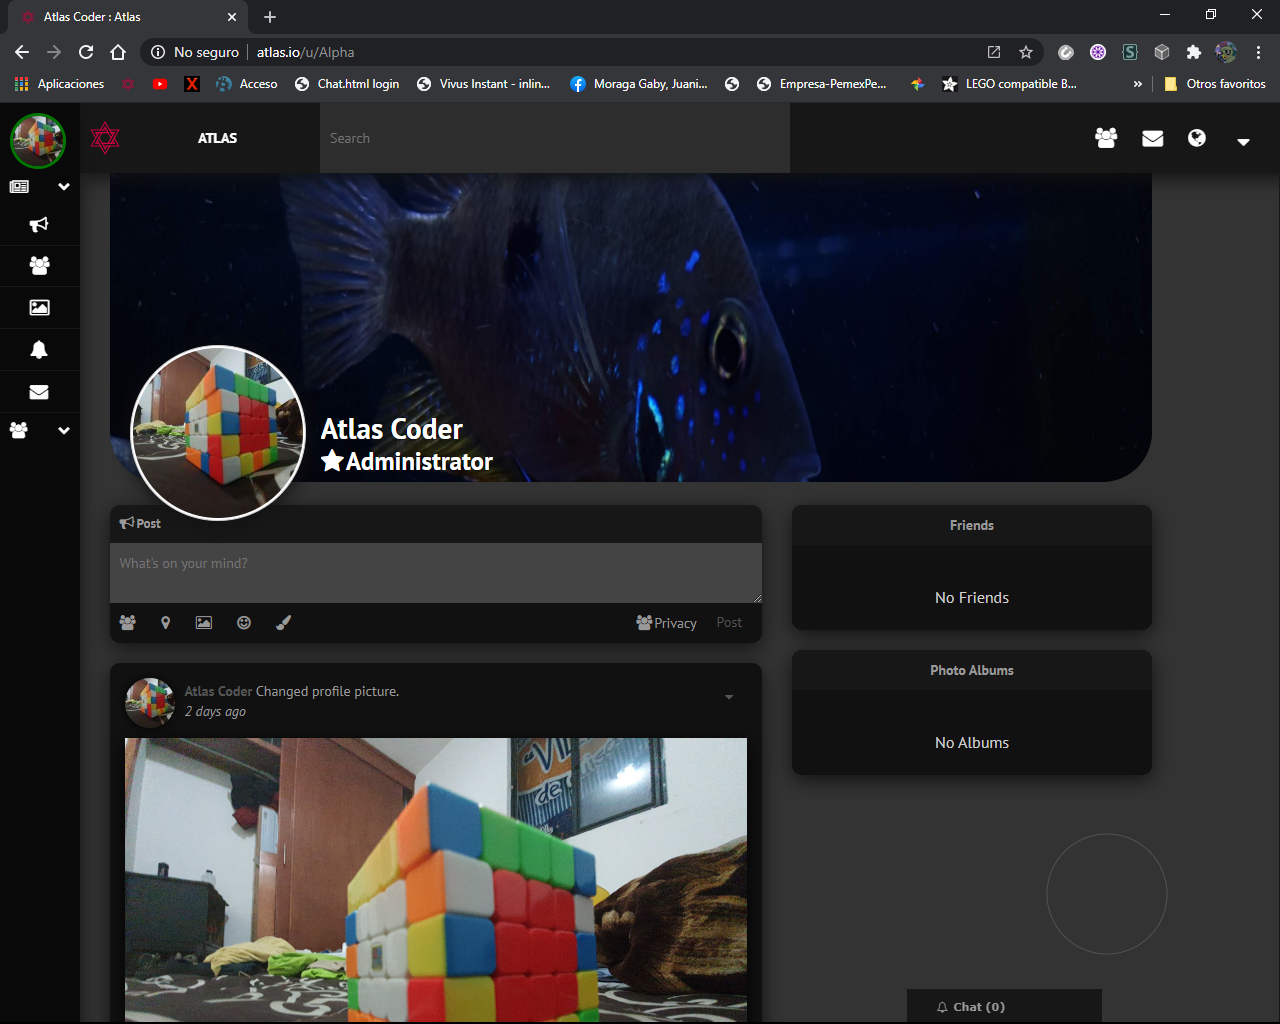Open notifications via the bell icon
Viewport: 1280px width, 1024px height.
tap(39, 349)
